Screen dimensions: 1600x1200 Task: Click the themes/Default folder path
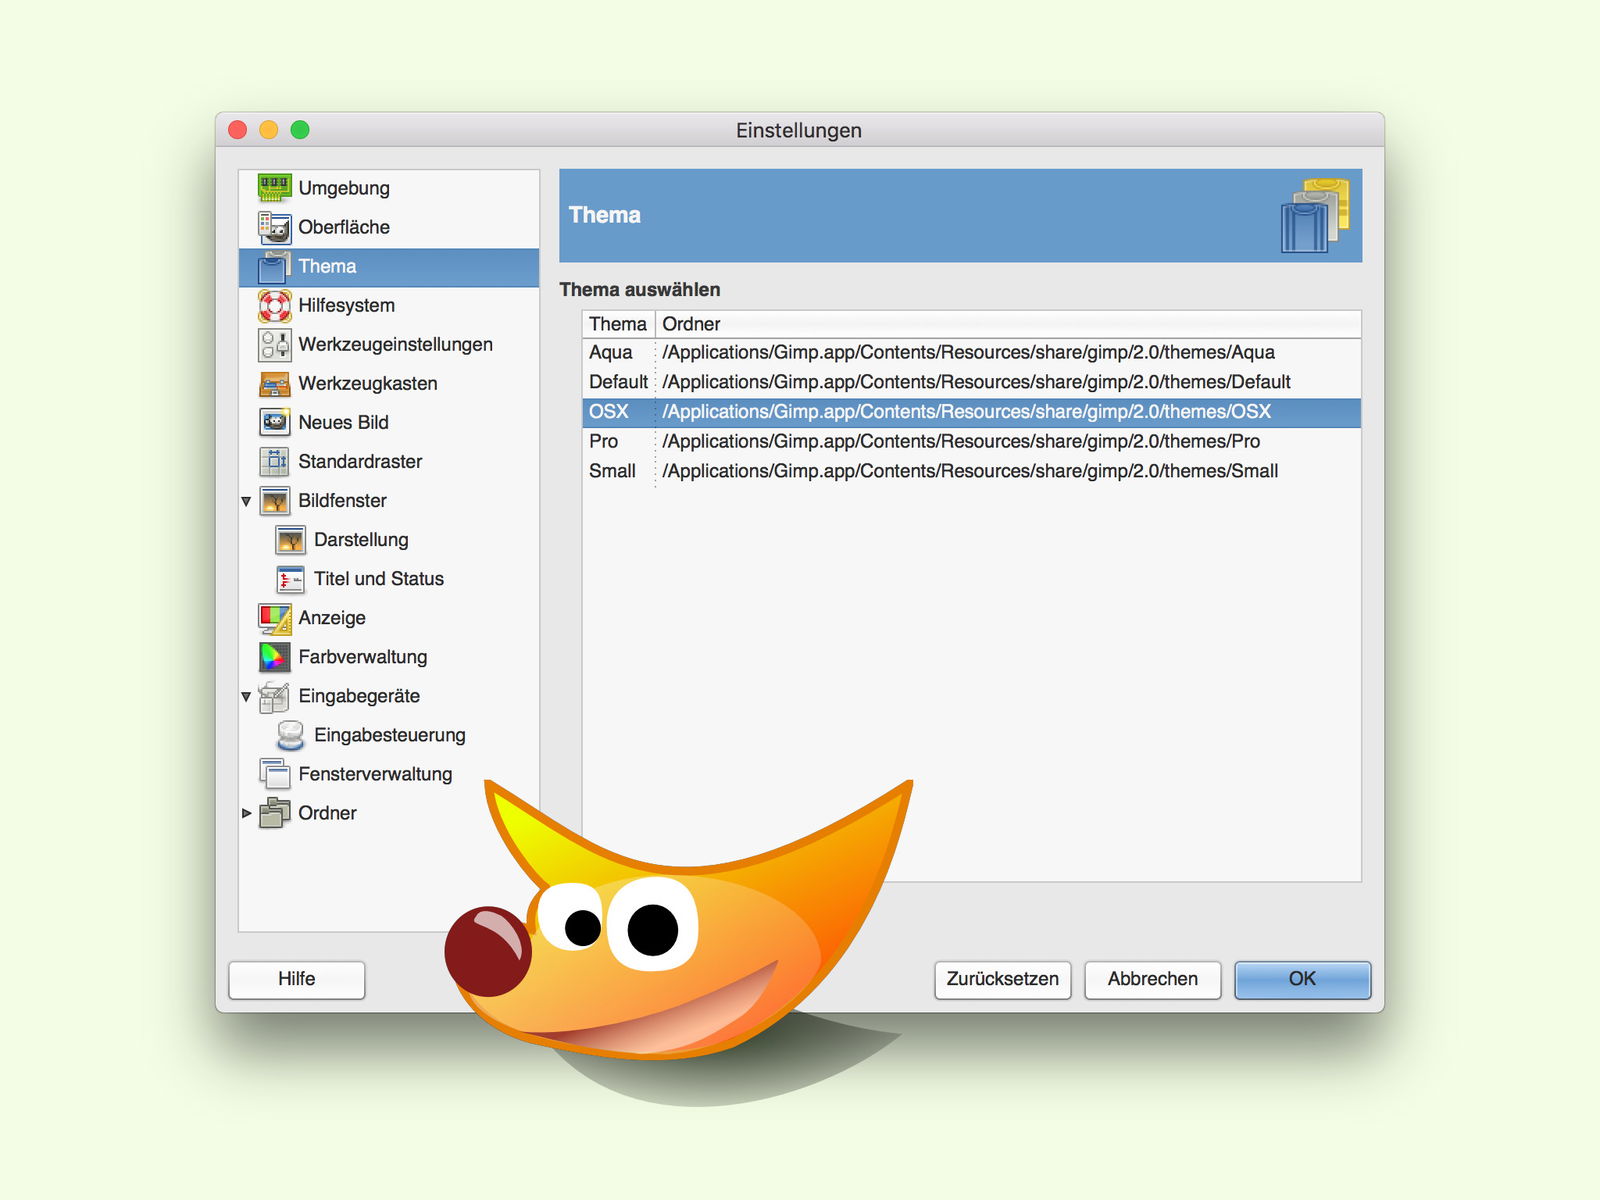pos(976,382)
